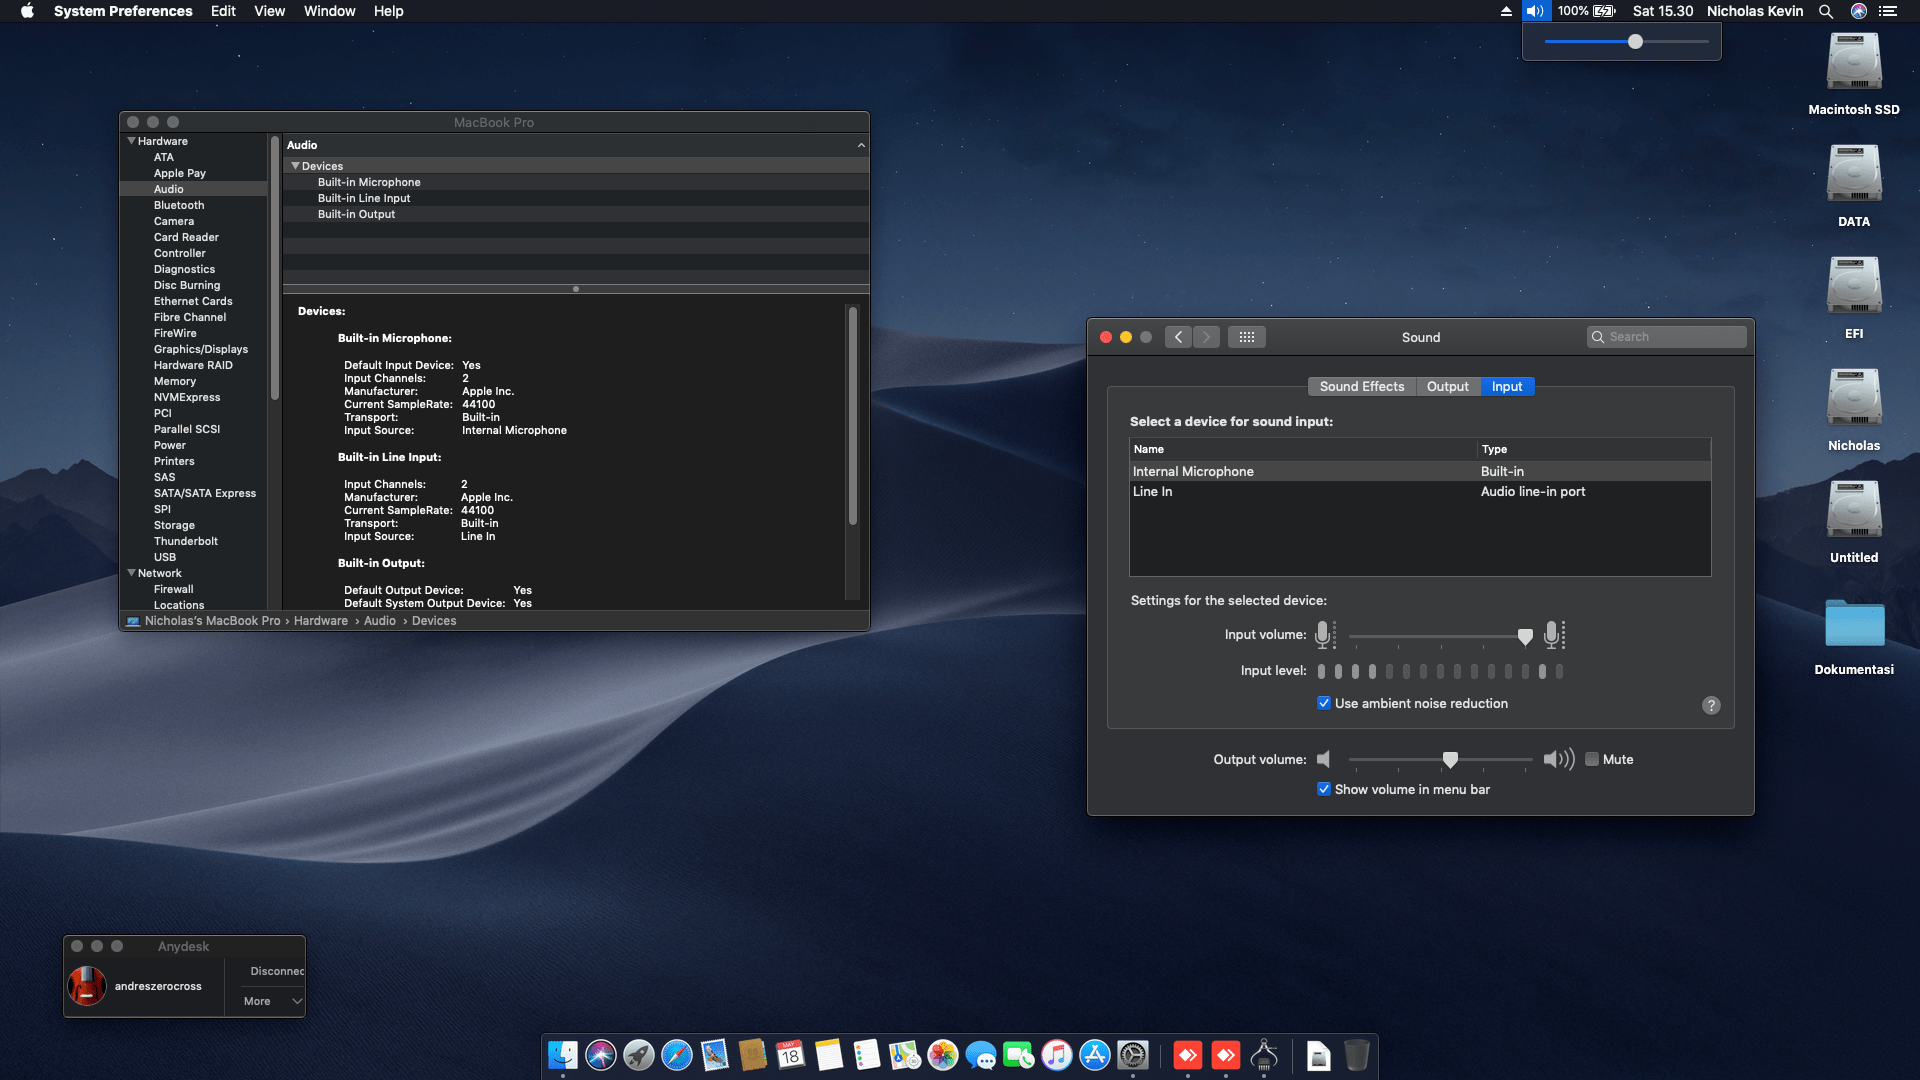Click the help question mark button
This screenshot has height=1080, width=1920.
coord(1711,705)
